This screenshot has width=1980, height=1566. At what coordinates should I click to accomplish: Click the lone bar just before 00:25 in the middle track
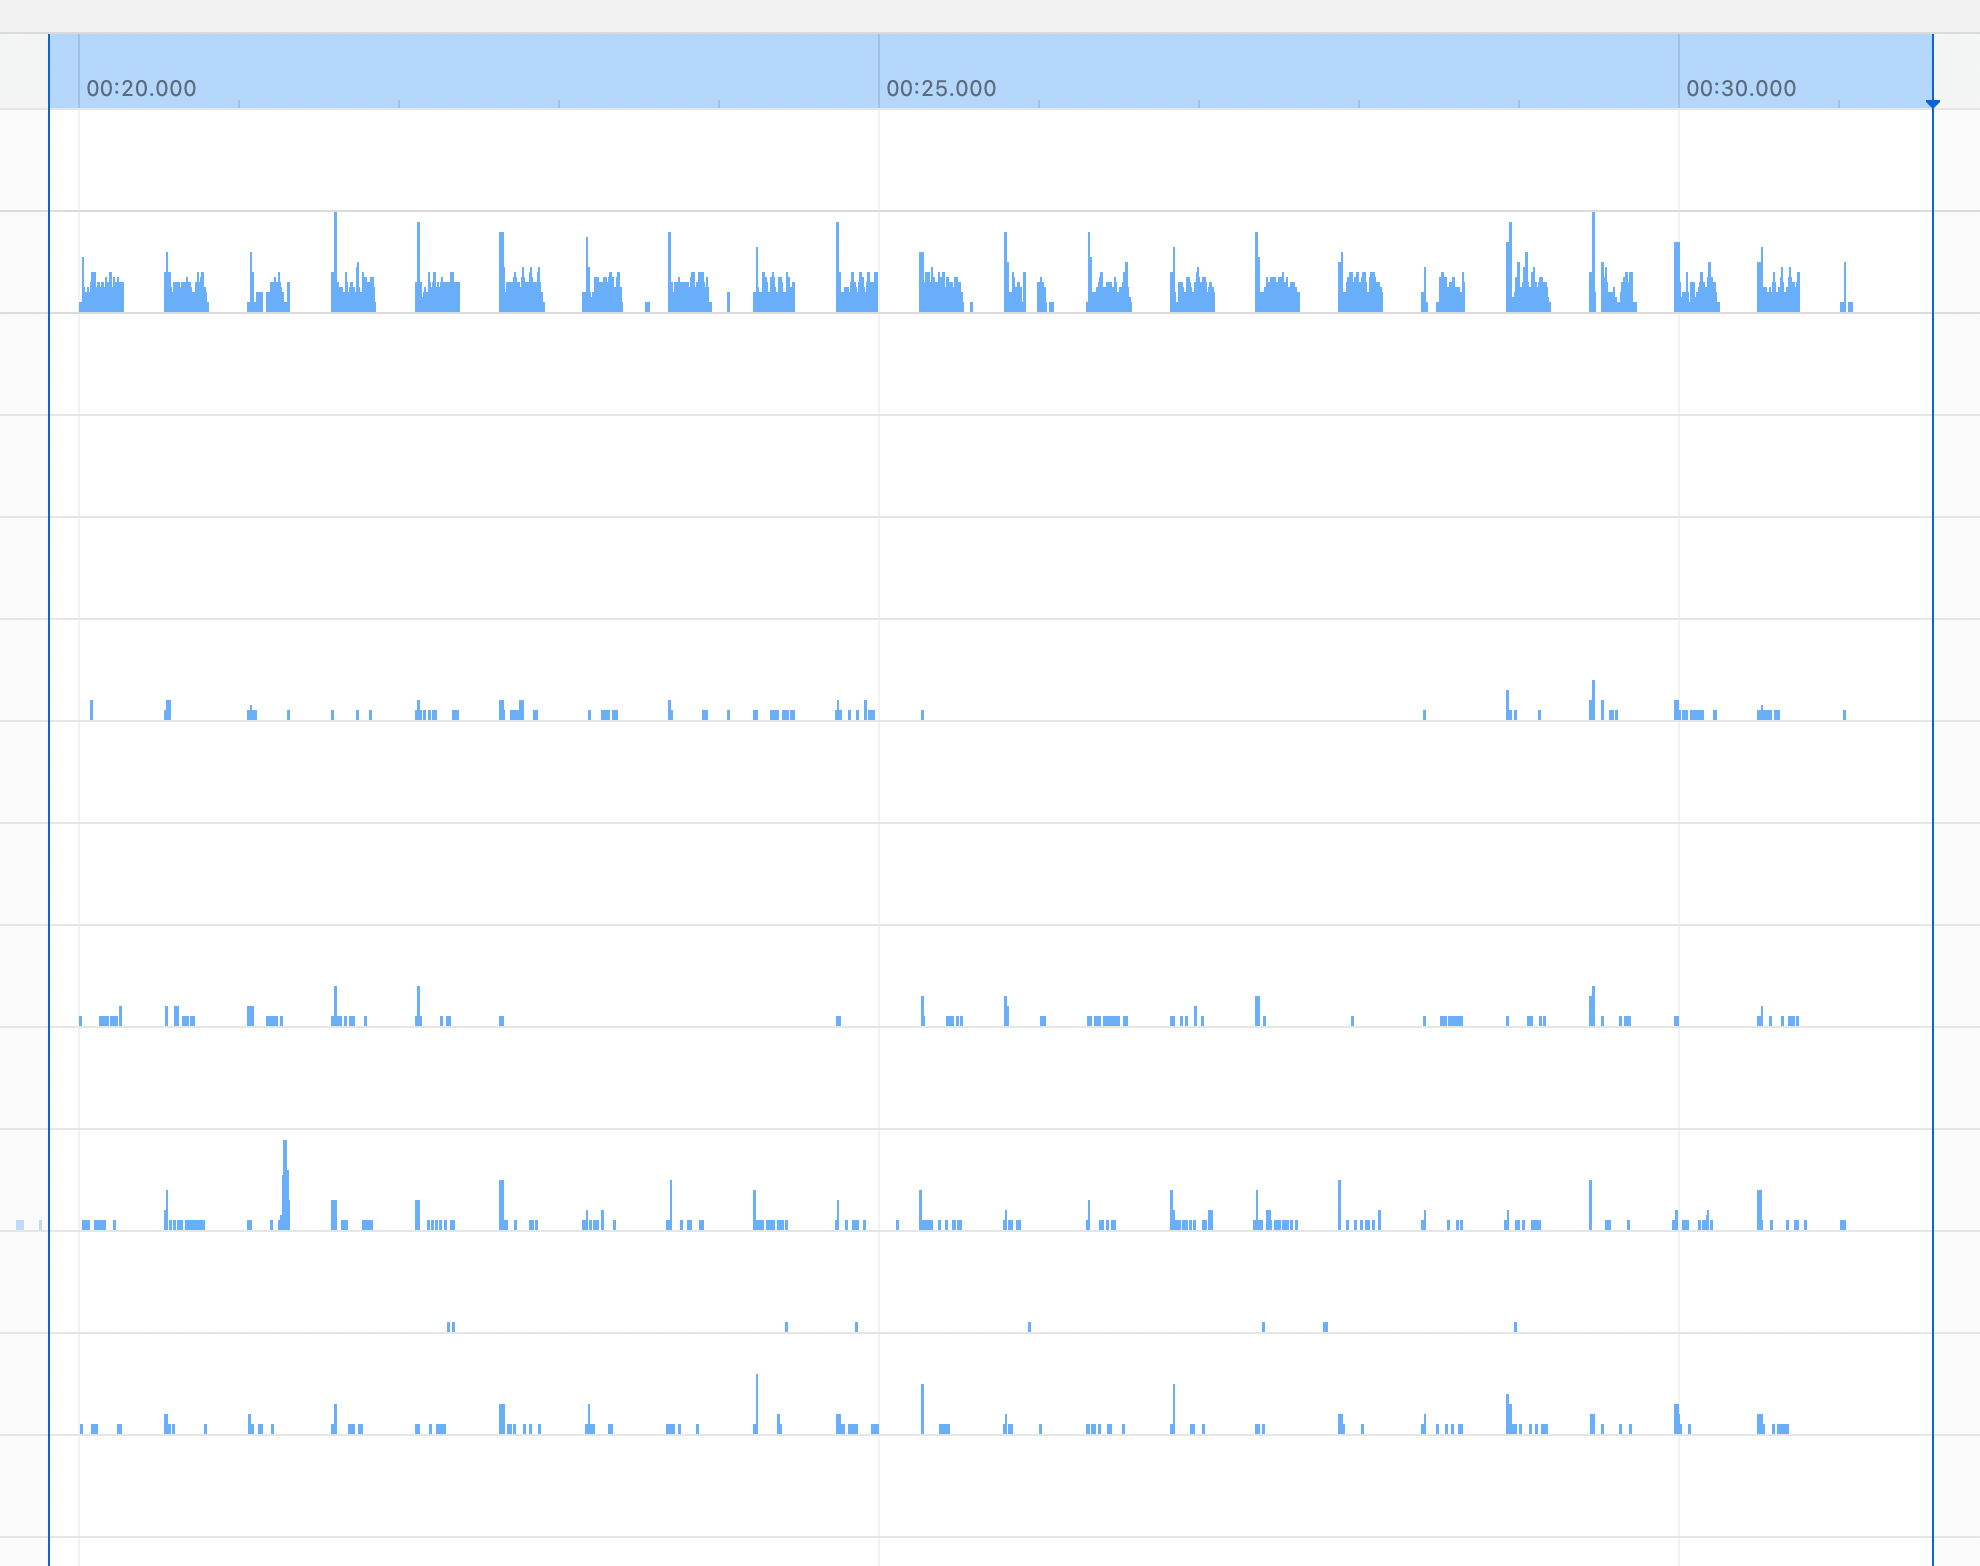(x=838, y=1020)
